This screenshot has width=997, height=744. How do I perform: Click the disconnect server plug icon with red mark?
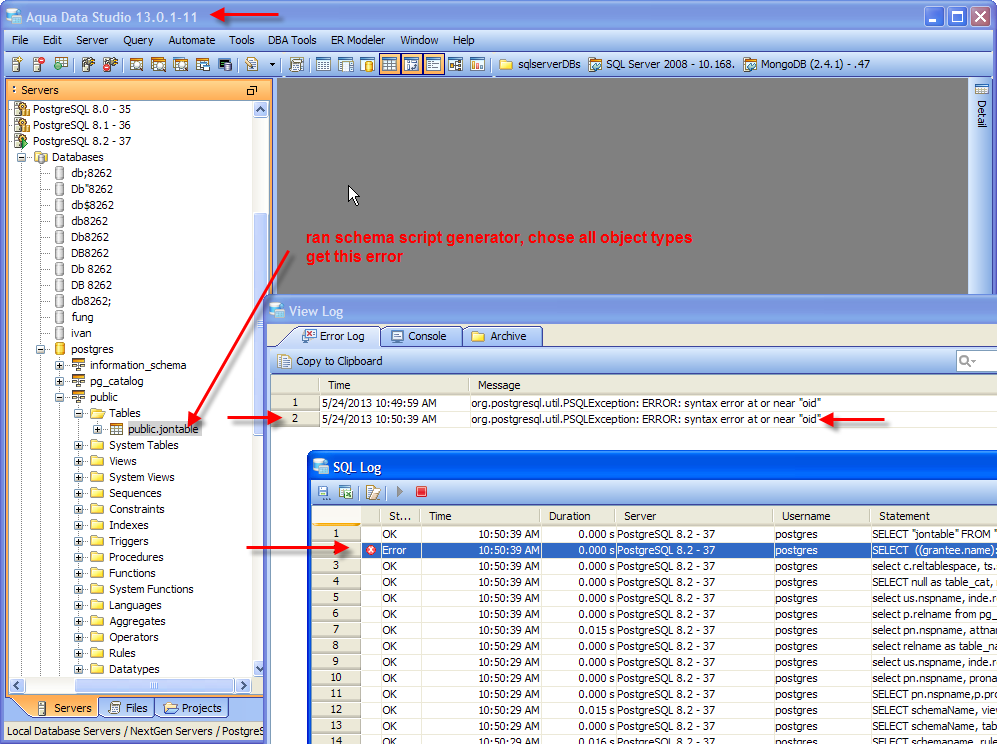111,64
